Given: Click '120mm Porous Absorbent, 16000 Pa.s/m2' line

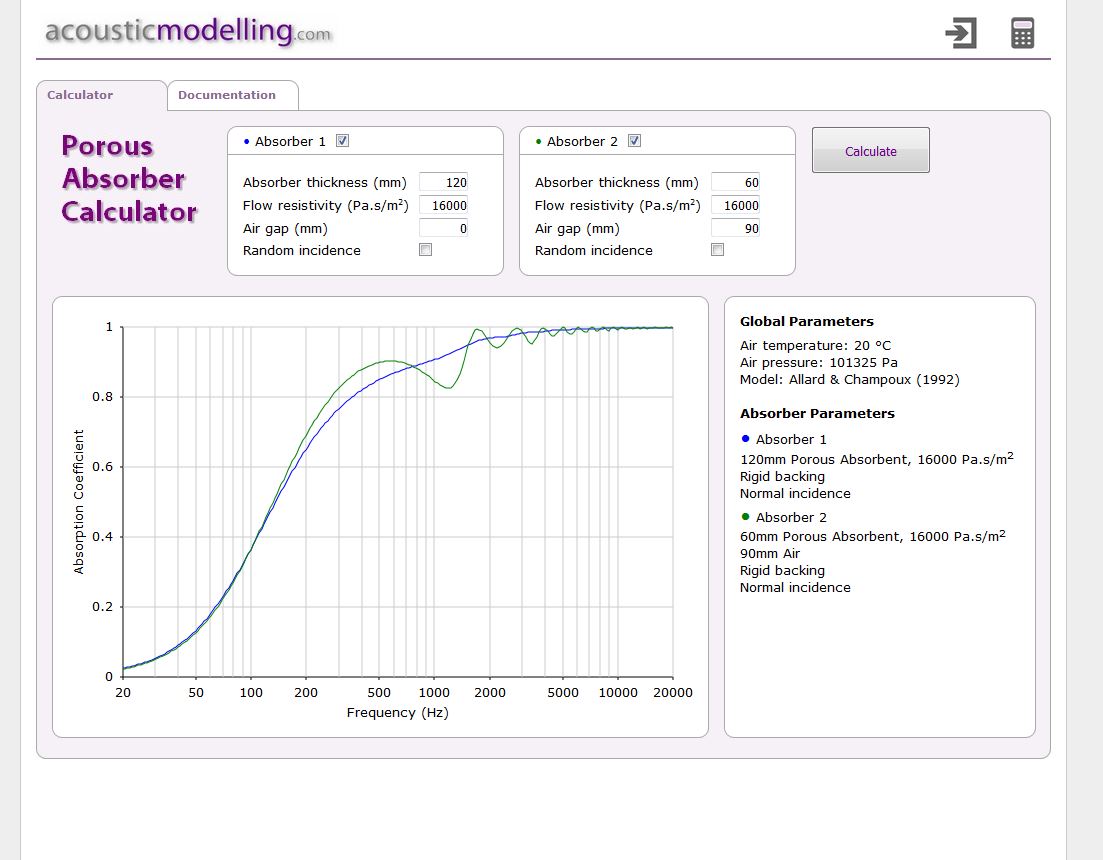Looking at the screenshot, I should pyautogui.click(x=876, y=458).
